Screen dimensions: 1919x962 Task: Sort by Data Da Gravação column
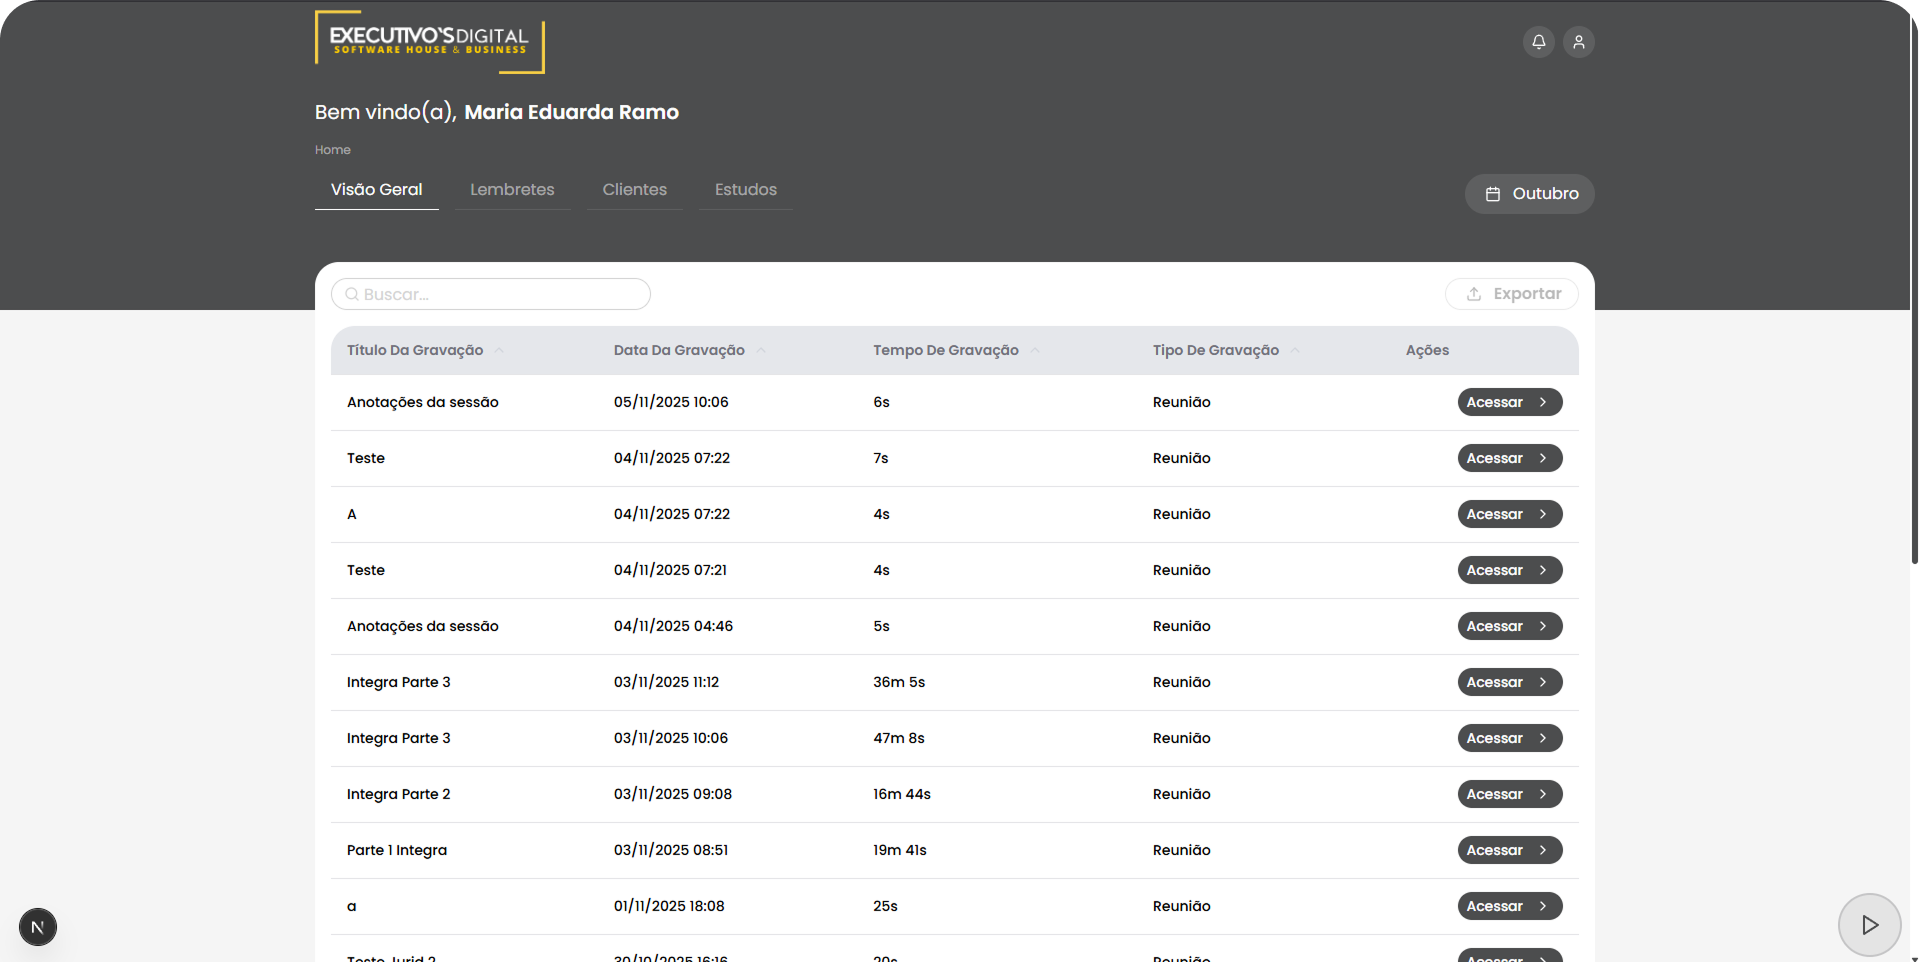point(679,350)
